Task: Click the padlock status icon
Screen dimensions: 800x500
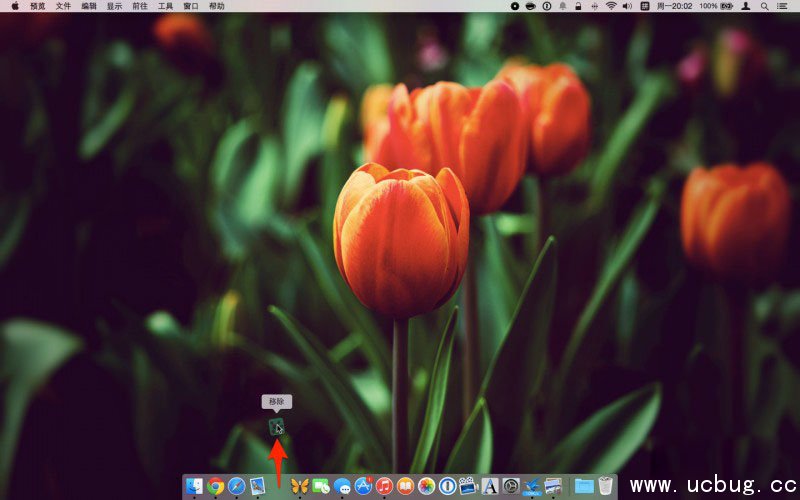Action: 578,6
